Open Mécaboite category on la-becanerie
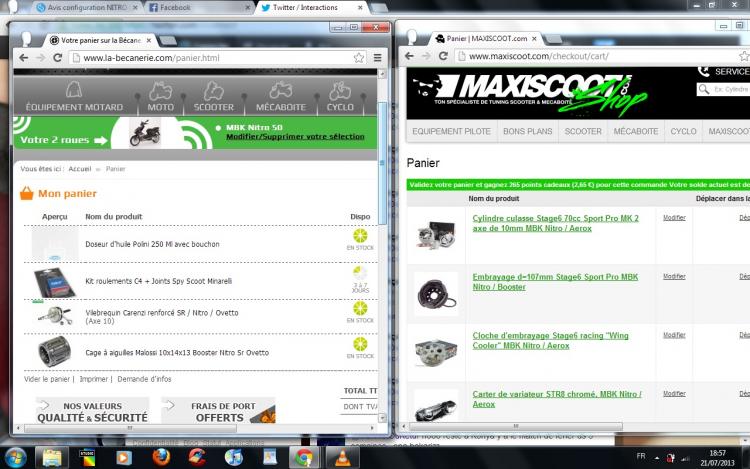Image resolution: width=750 pixels, height=469 pixels. tap(281, 96)
